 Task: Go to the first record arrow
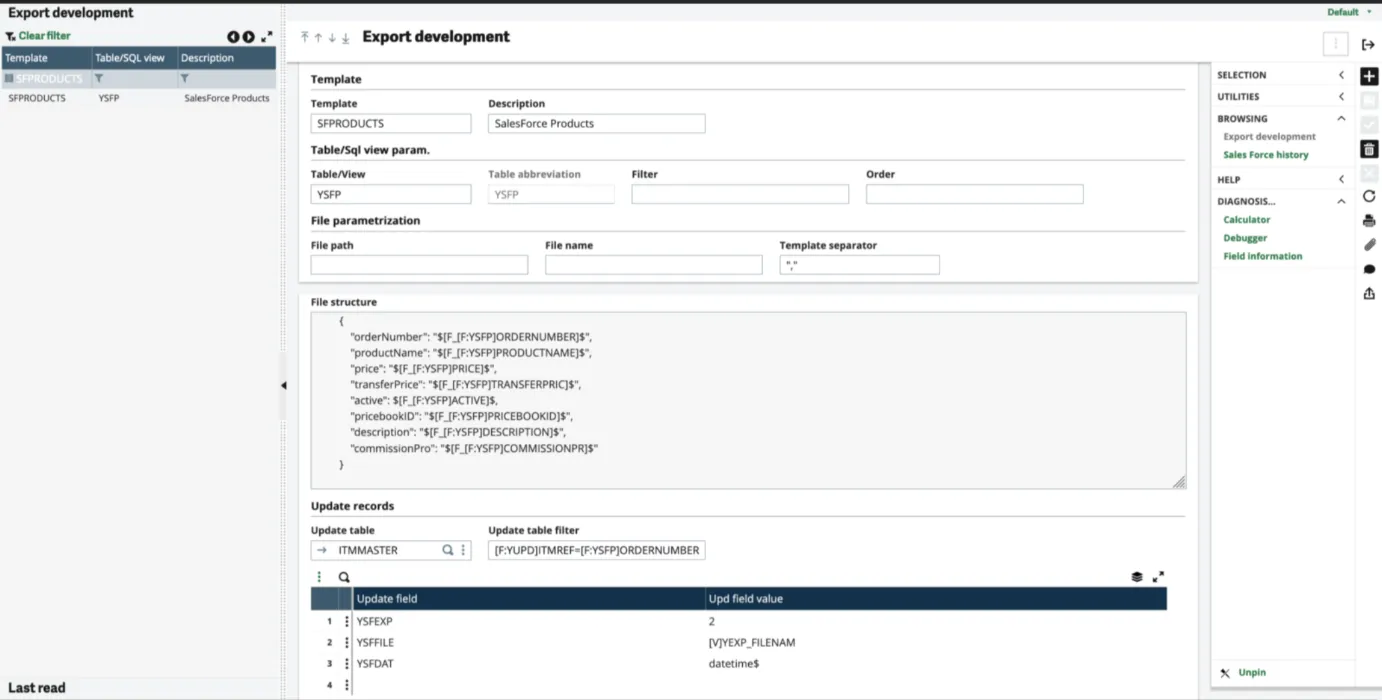pos(305,37)
